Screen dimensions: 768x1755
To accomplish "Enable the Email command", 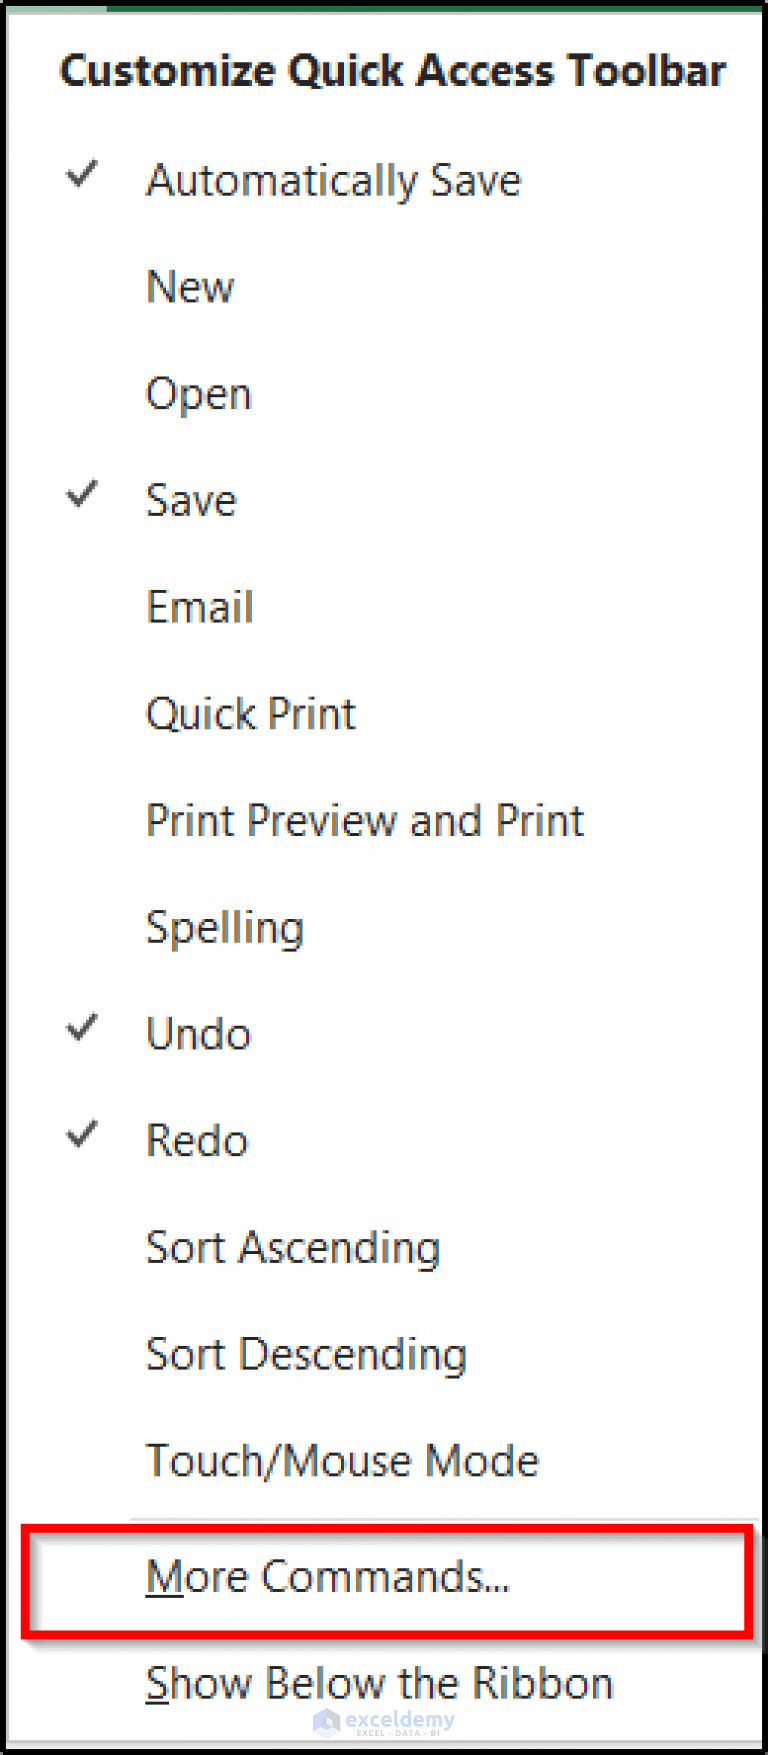I will pos(200,607).
